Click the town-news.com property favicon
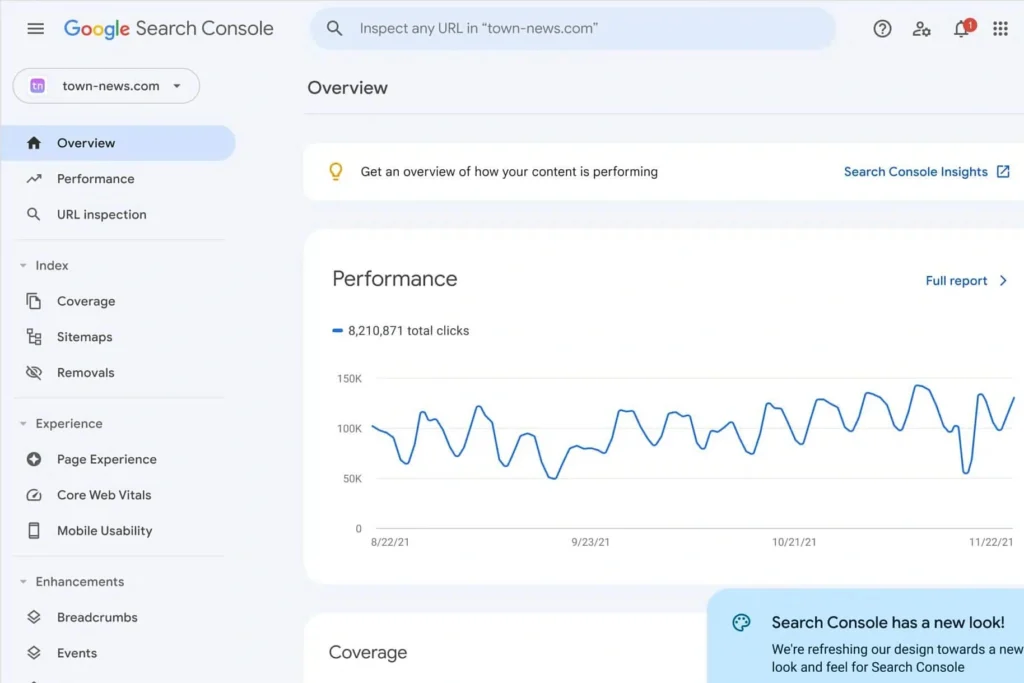The width and height of the screenshot is (1024, 683). (x=37, y=86)
